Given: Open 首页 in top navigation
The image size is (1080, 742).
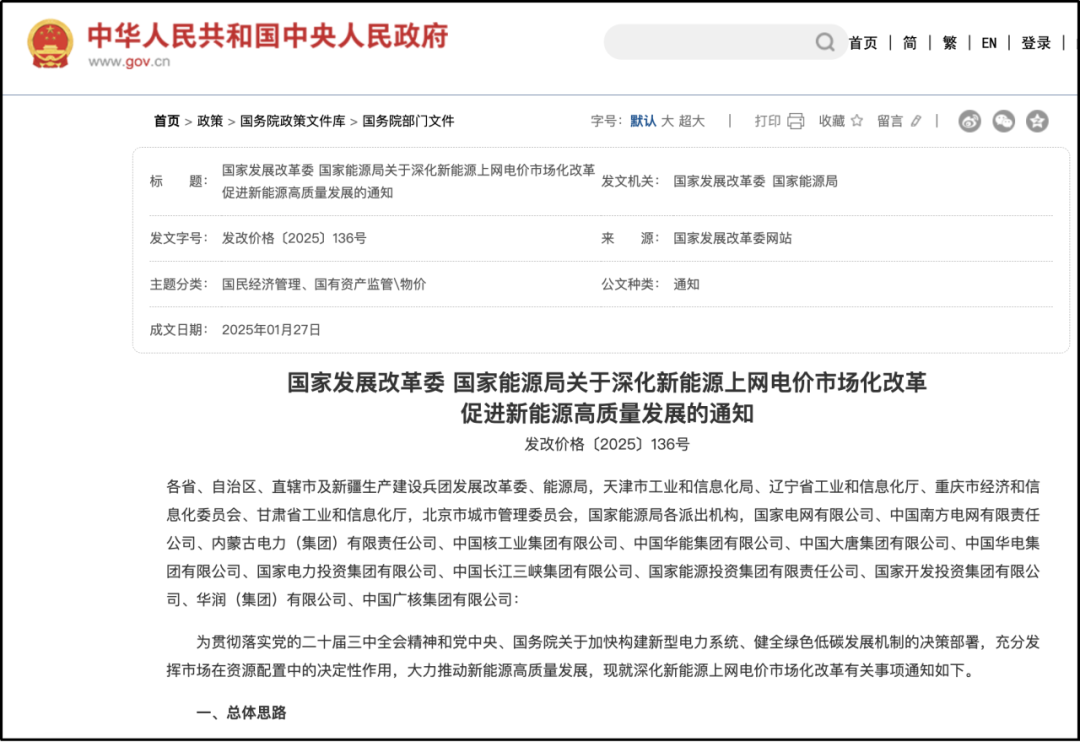Looking at the screenshot, I should click(x=863, y=43).
